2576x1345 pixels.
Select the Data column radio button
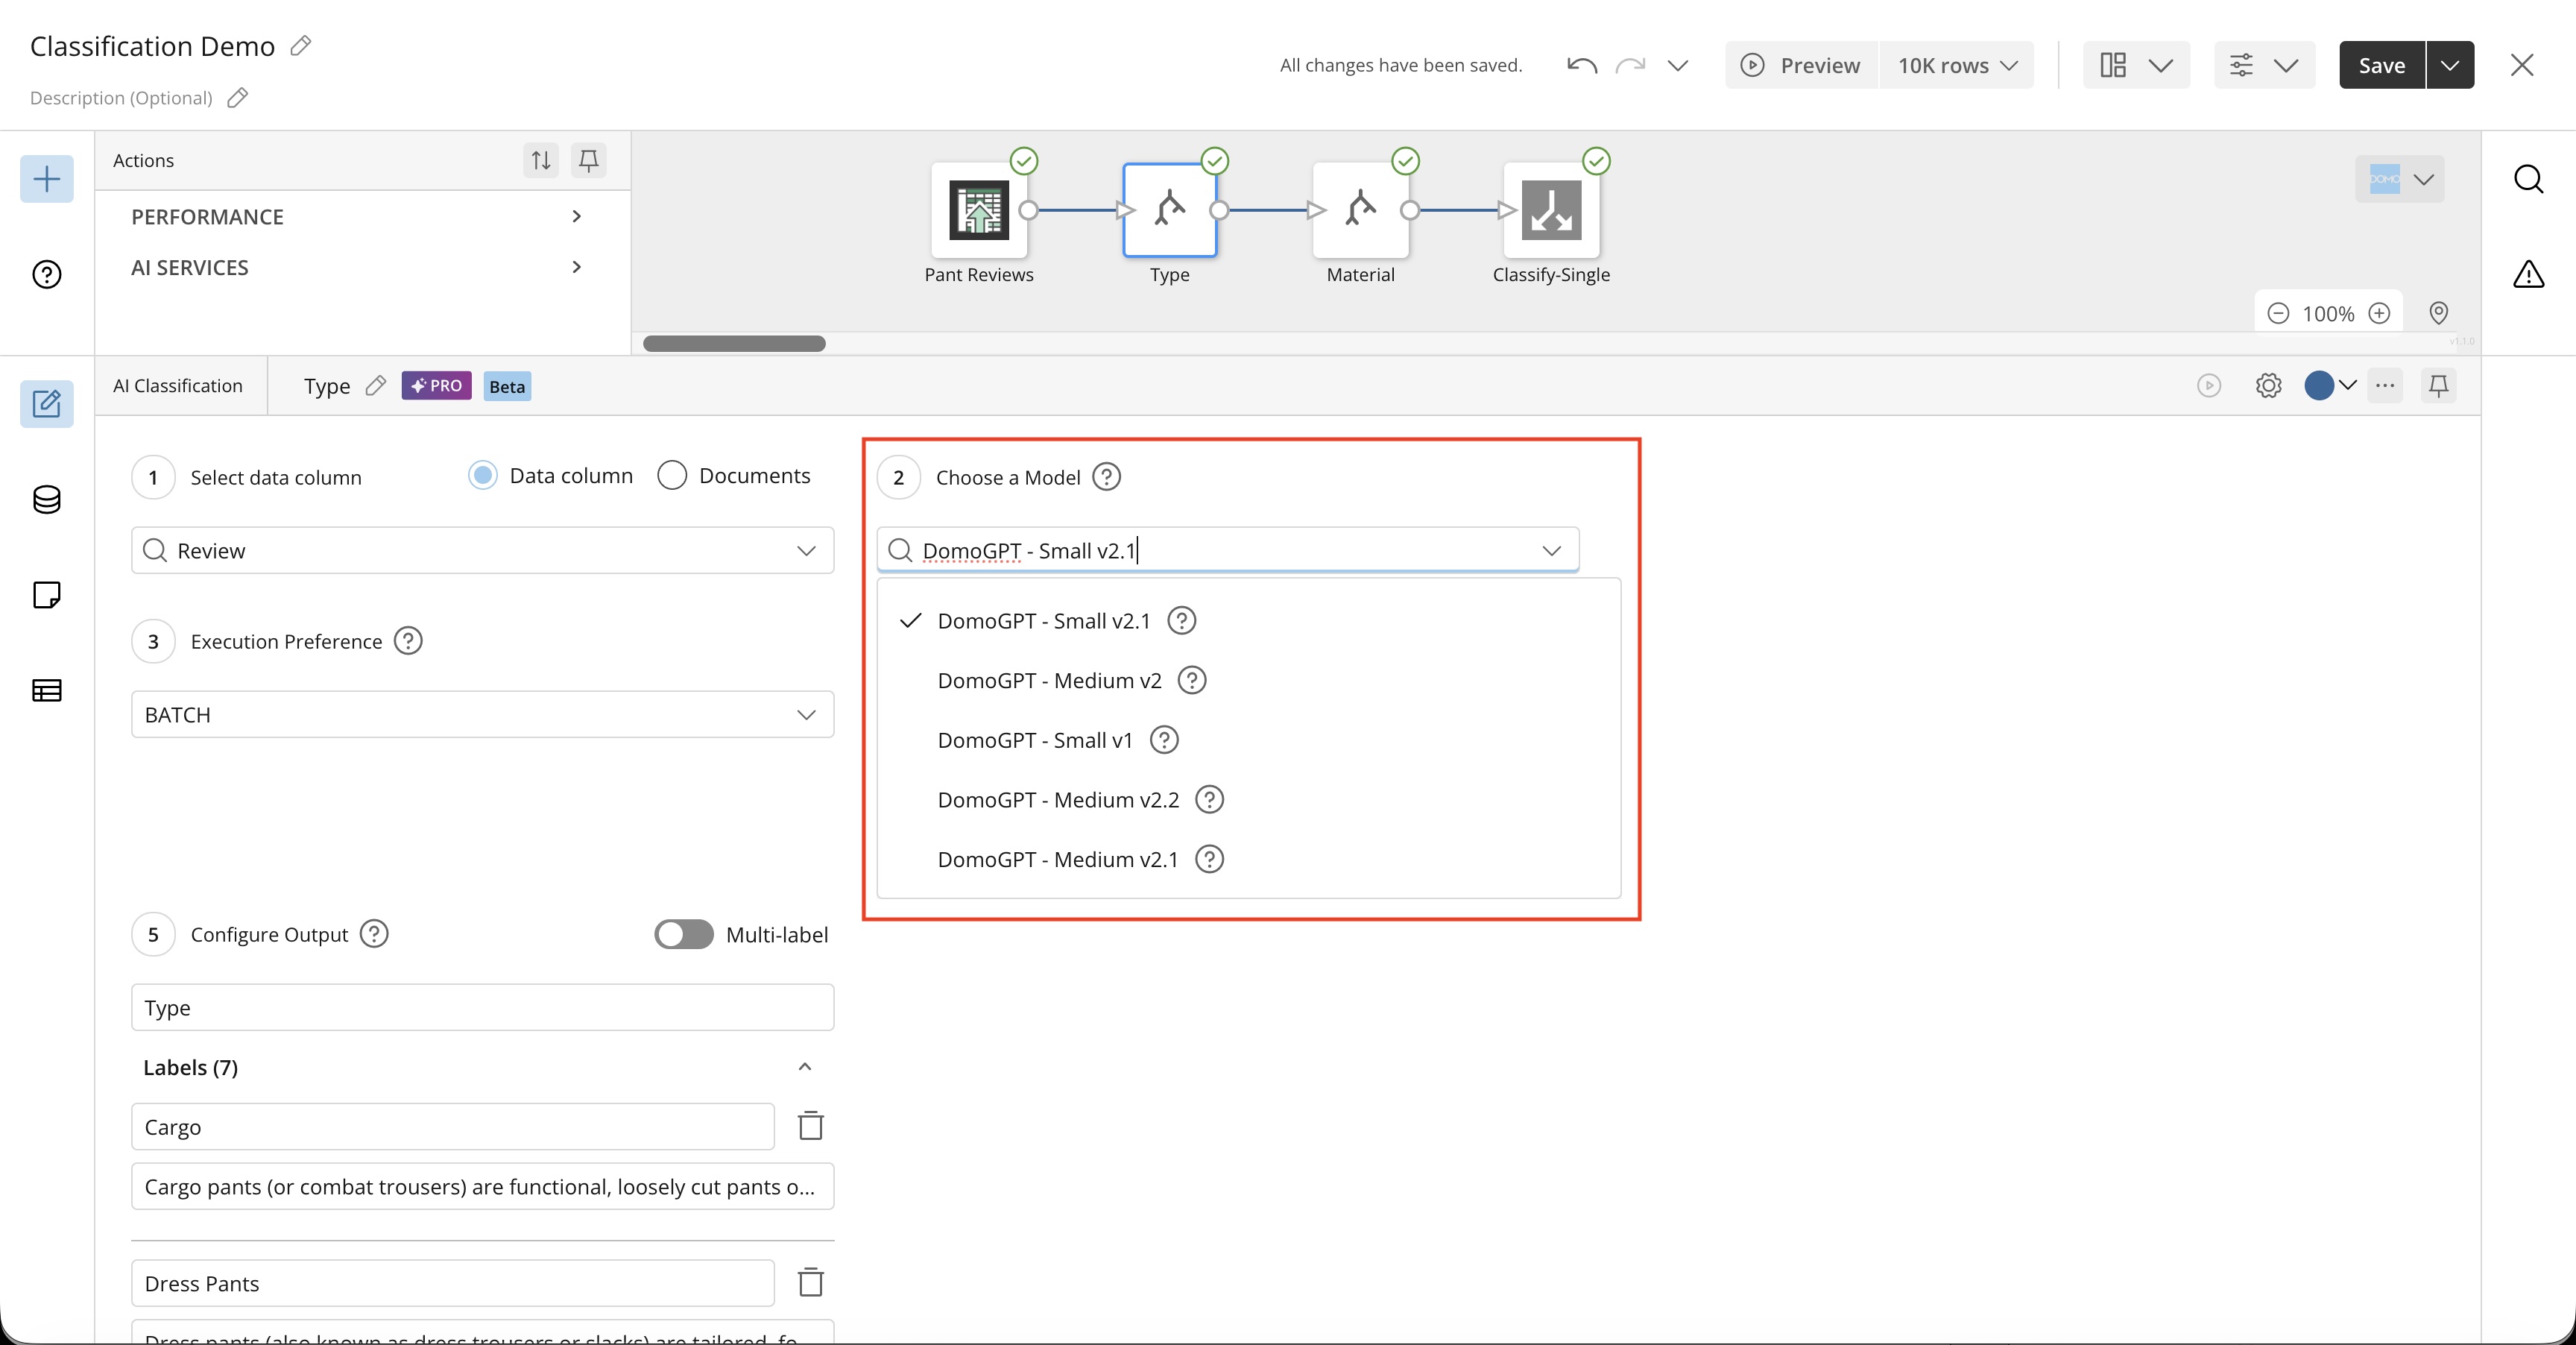(x=483, y=475)
